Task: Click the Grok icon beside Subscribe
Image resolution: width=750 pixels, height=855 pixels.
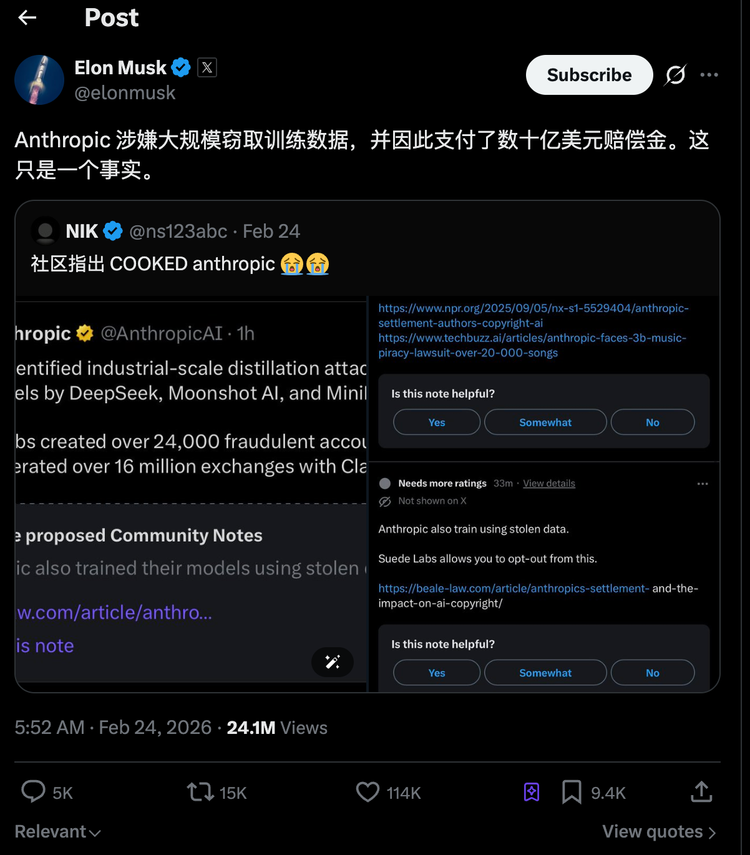Action: click(x=676, y=75)
